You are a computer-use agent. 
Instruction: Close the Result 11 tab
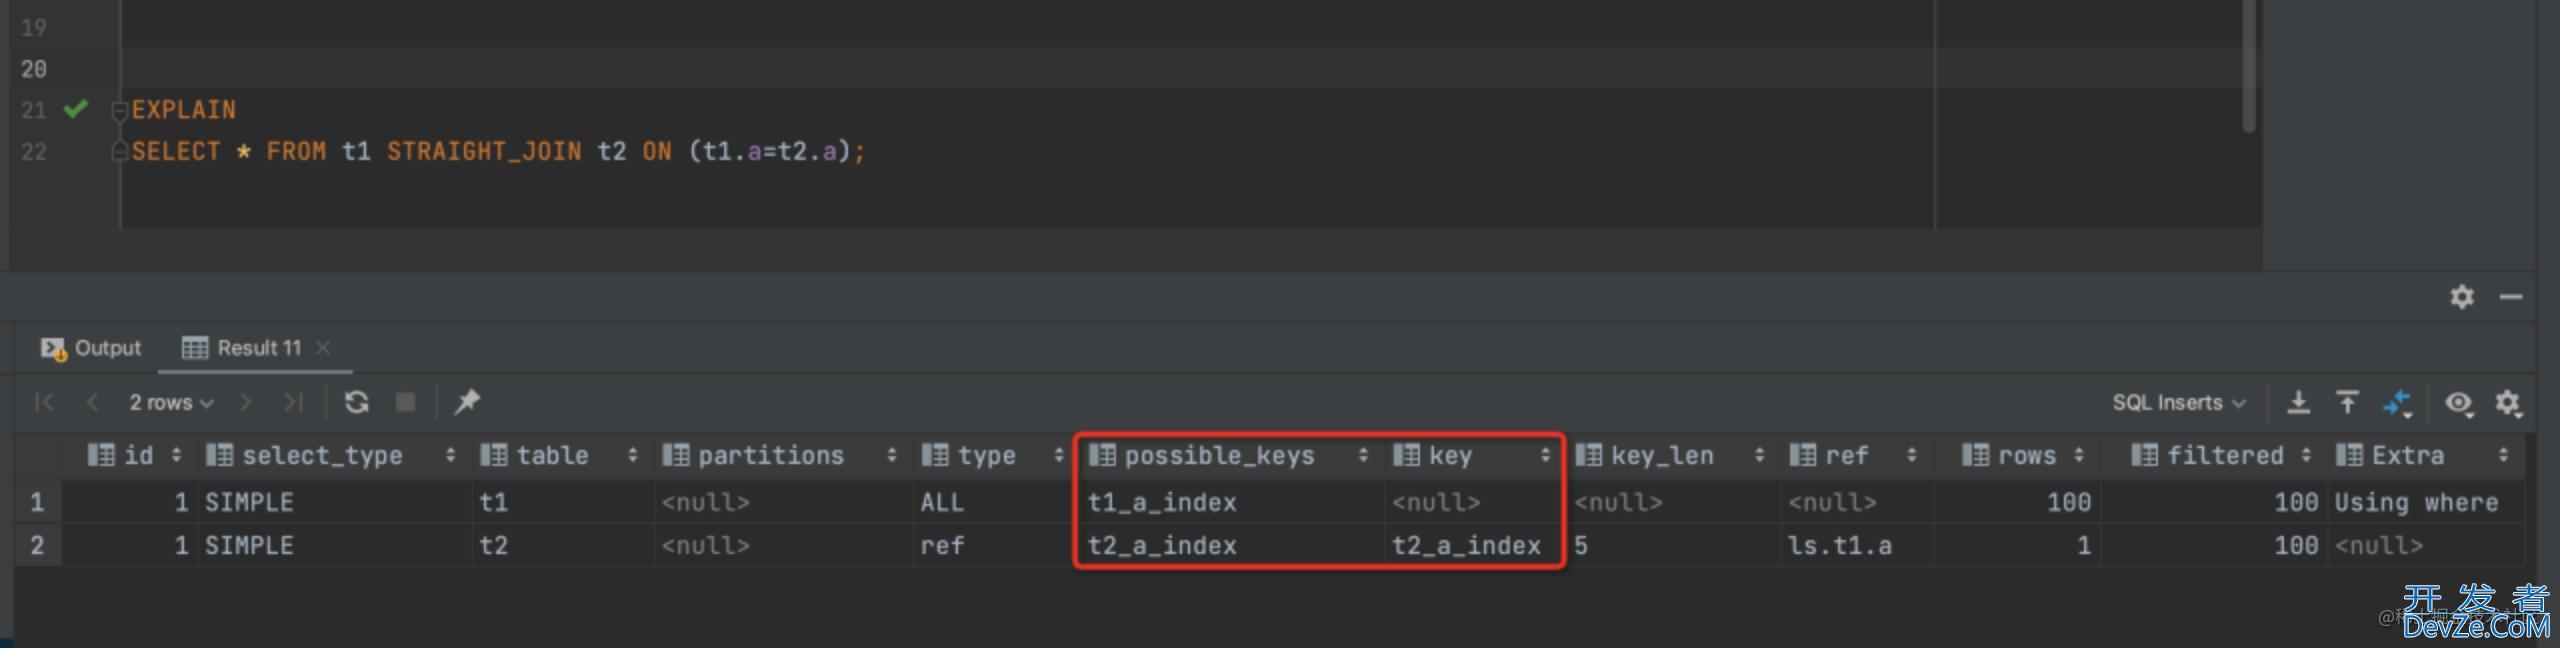[323, 348]
